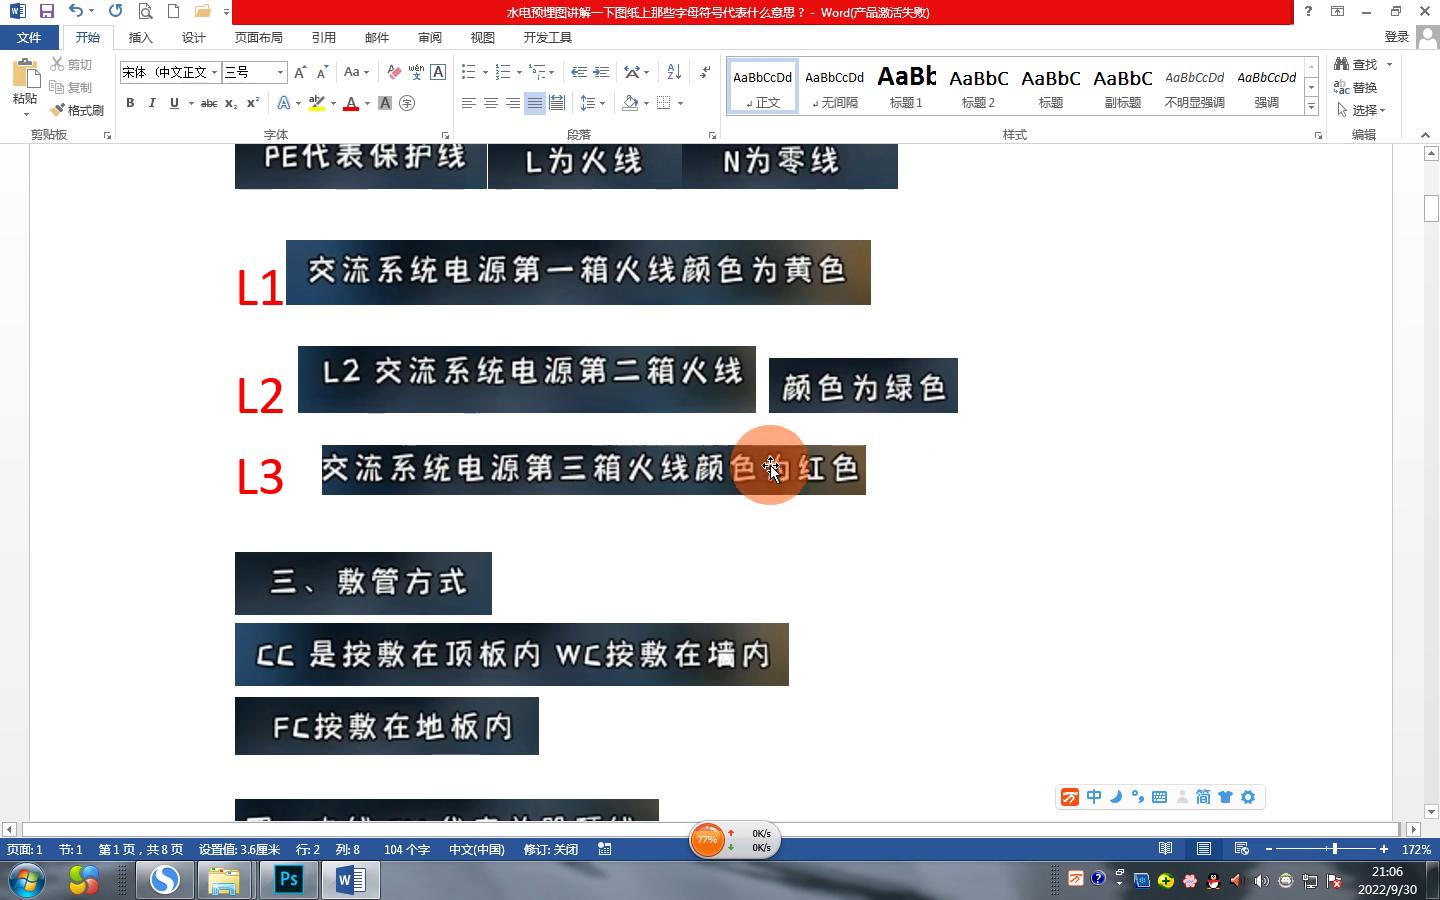Toggle bold formatting

point(130,103)
